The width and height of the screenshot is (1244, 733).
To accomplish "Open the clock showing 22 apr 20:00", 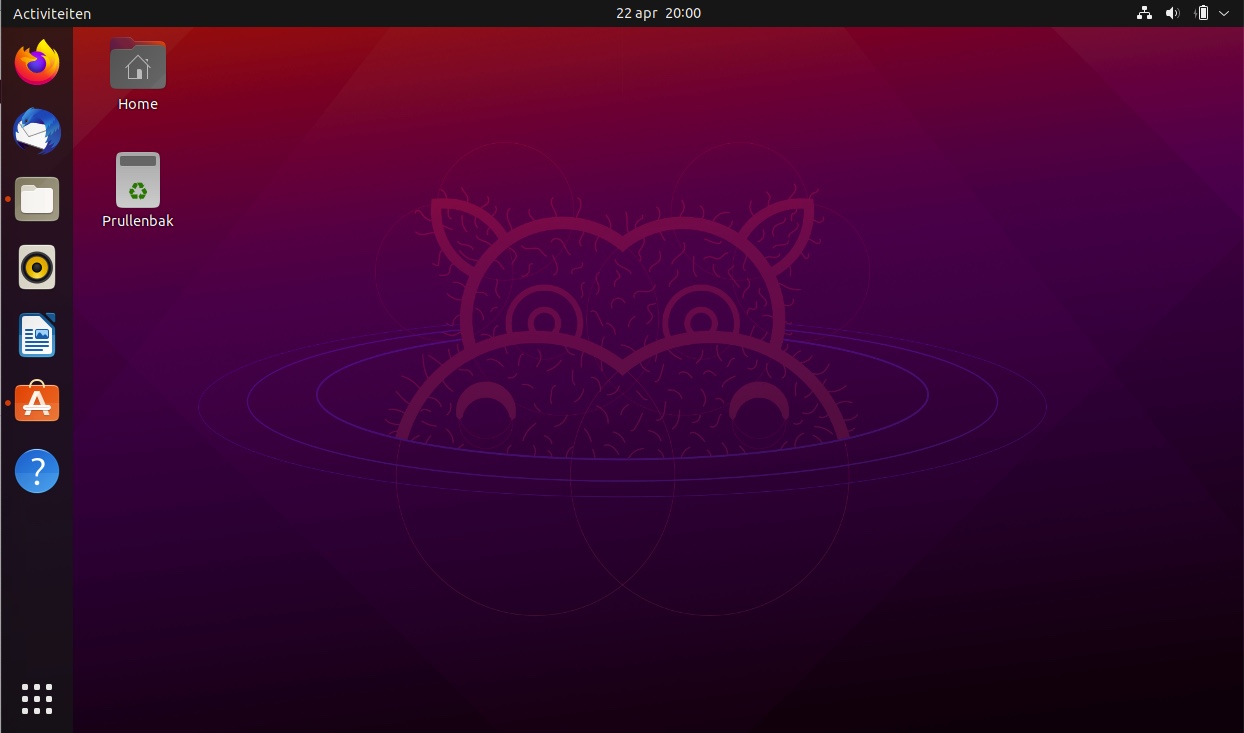I will (x=658, y=14).
